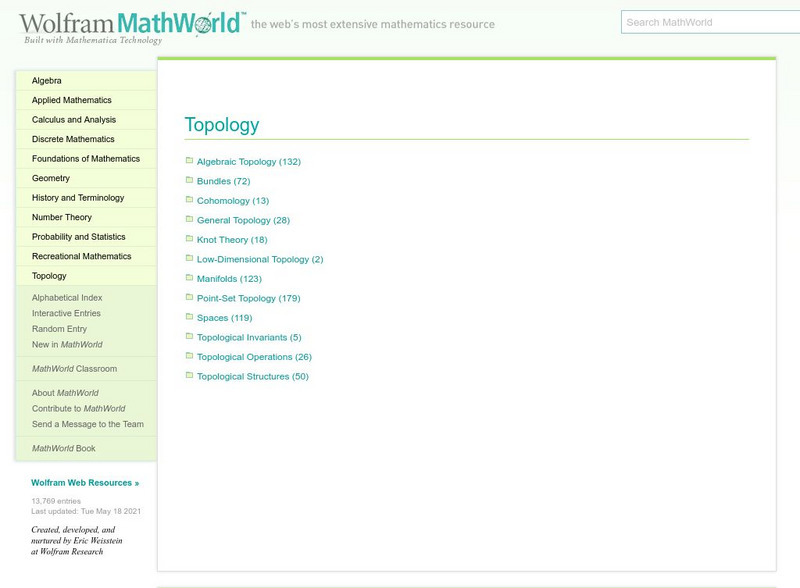Open History and Terminology category
Image resolution: width=800 pixels, height=588 pixels.
click(86, 198)
